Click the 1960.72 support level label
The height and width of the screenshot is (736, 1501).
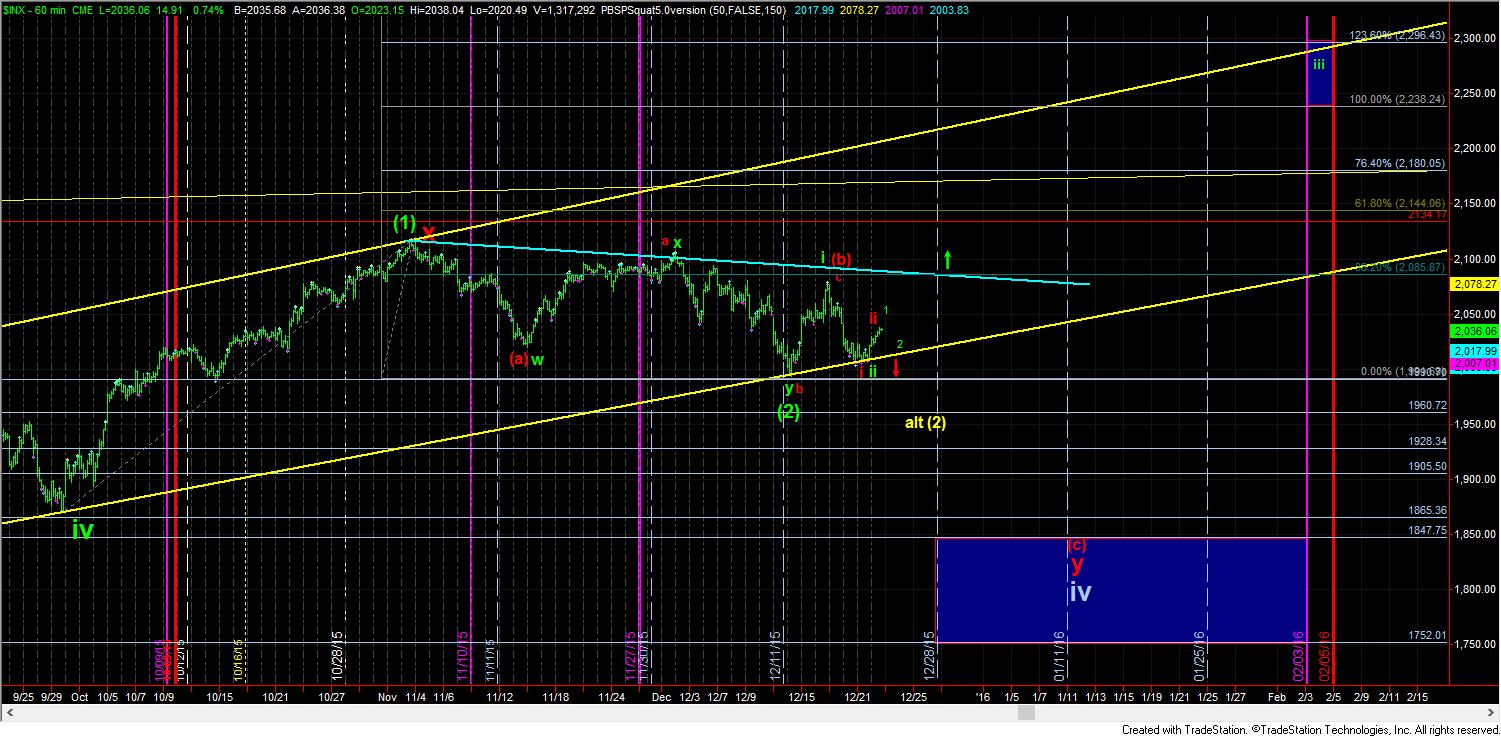click(1427, 406)
